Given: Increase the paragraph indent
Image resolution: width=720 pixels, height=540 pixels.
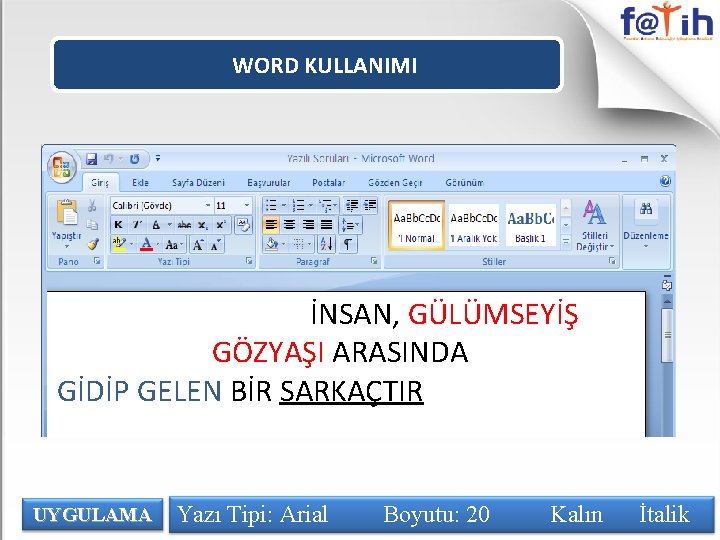Looking at the screenshot, I should coord(370,205).
